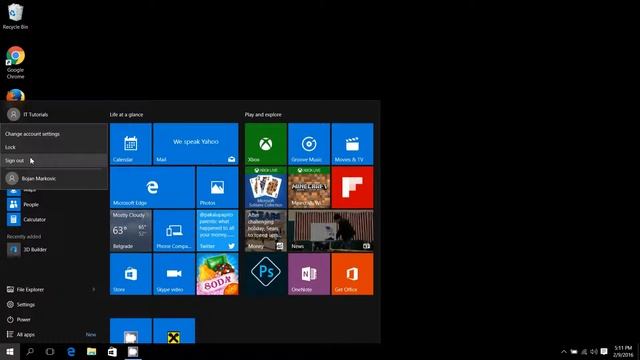This screenshot has height=360, width=640.
Task: Open File Explorer from Start menu
Action: coord(25,289)
